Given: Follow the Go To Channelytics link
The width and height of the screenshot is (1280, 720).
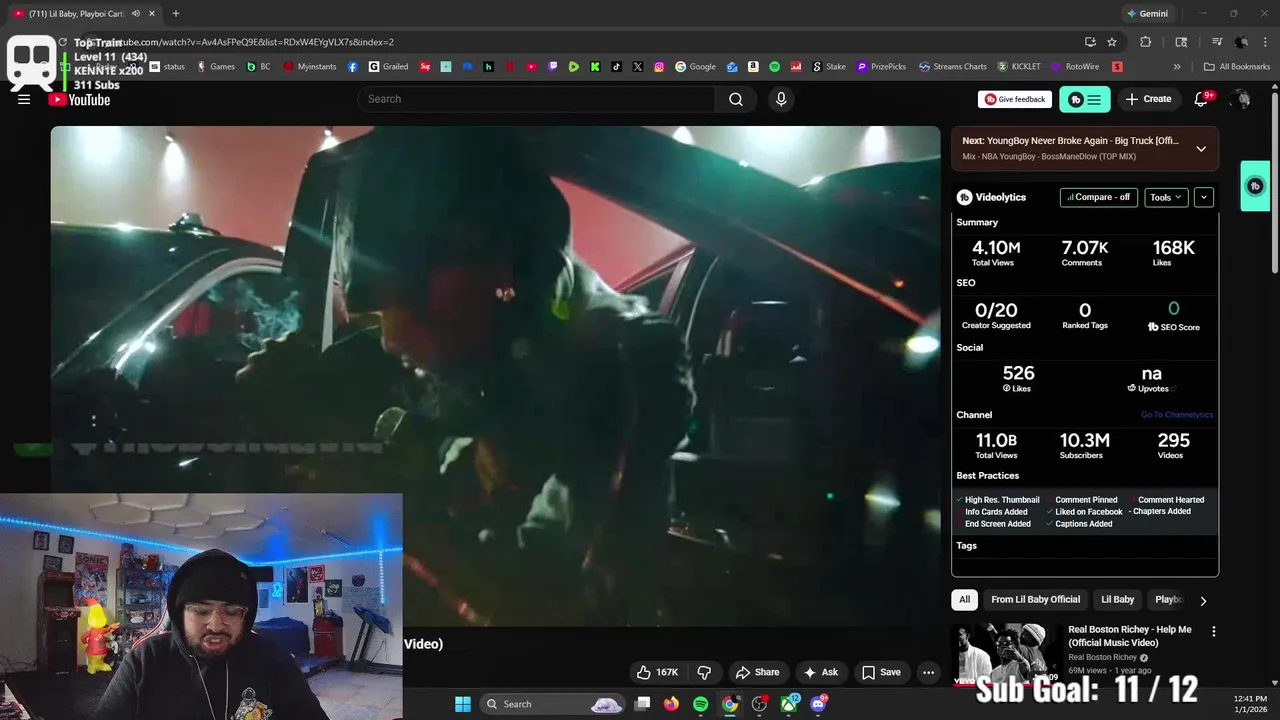Looking at the screenshot, I should tap(1177, 415).
